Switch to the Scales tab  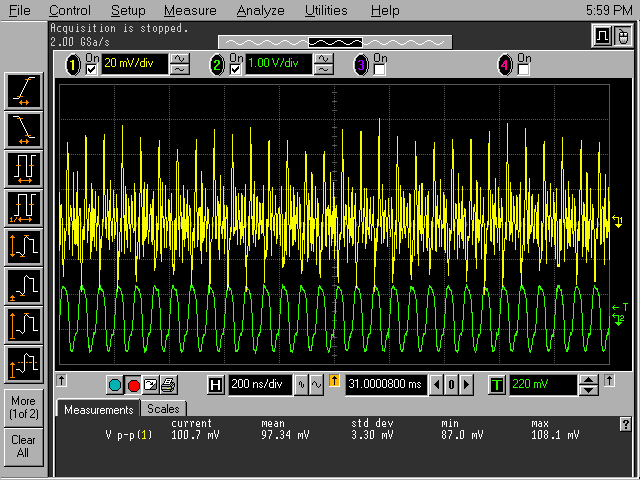tap(163, 409)
